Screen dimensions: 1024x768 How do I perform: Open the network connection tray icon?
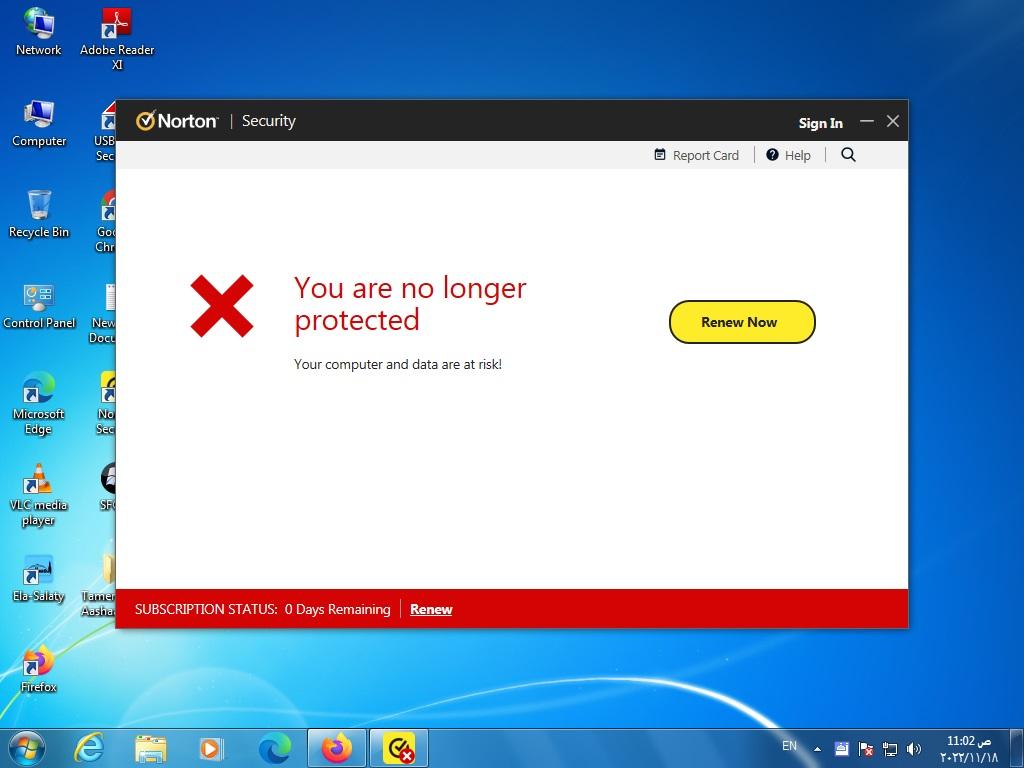(889, 749)
